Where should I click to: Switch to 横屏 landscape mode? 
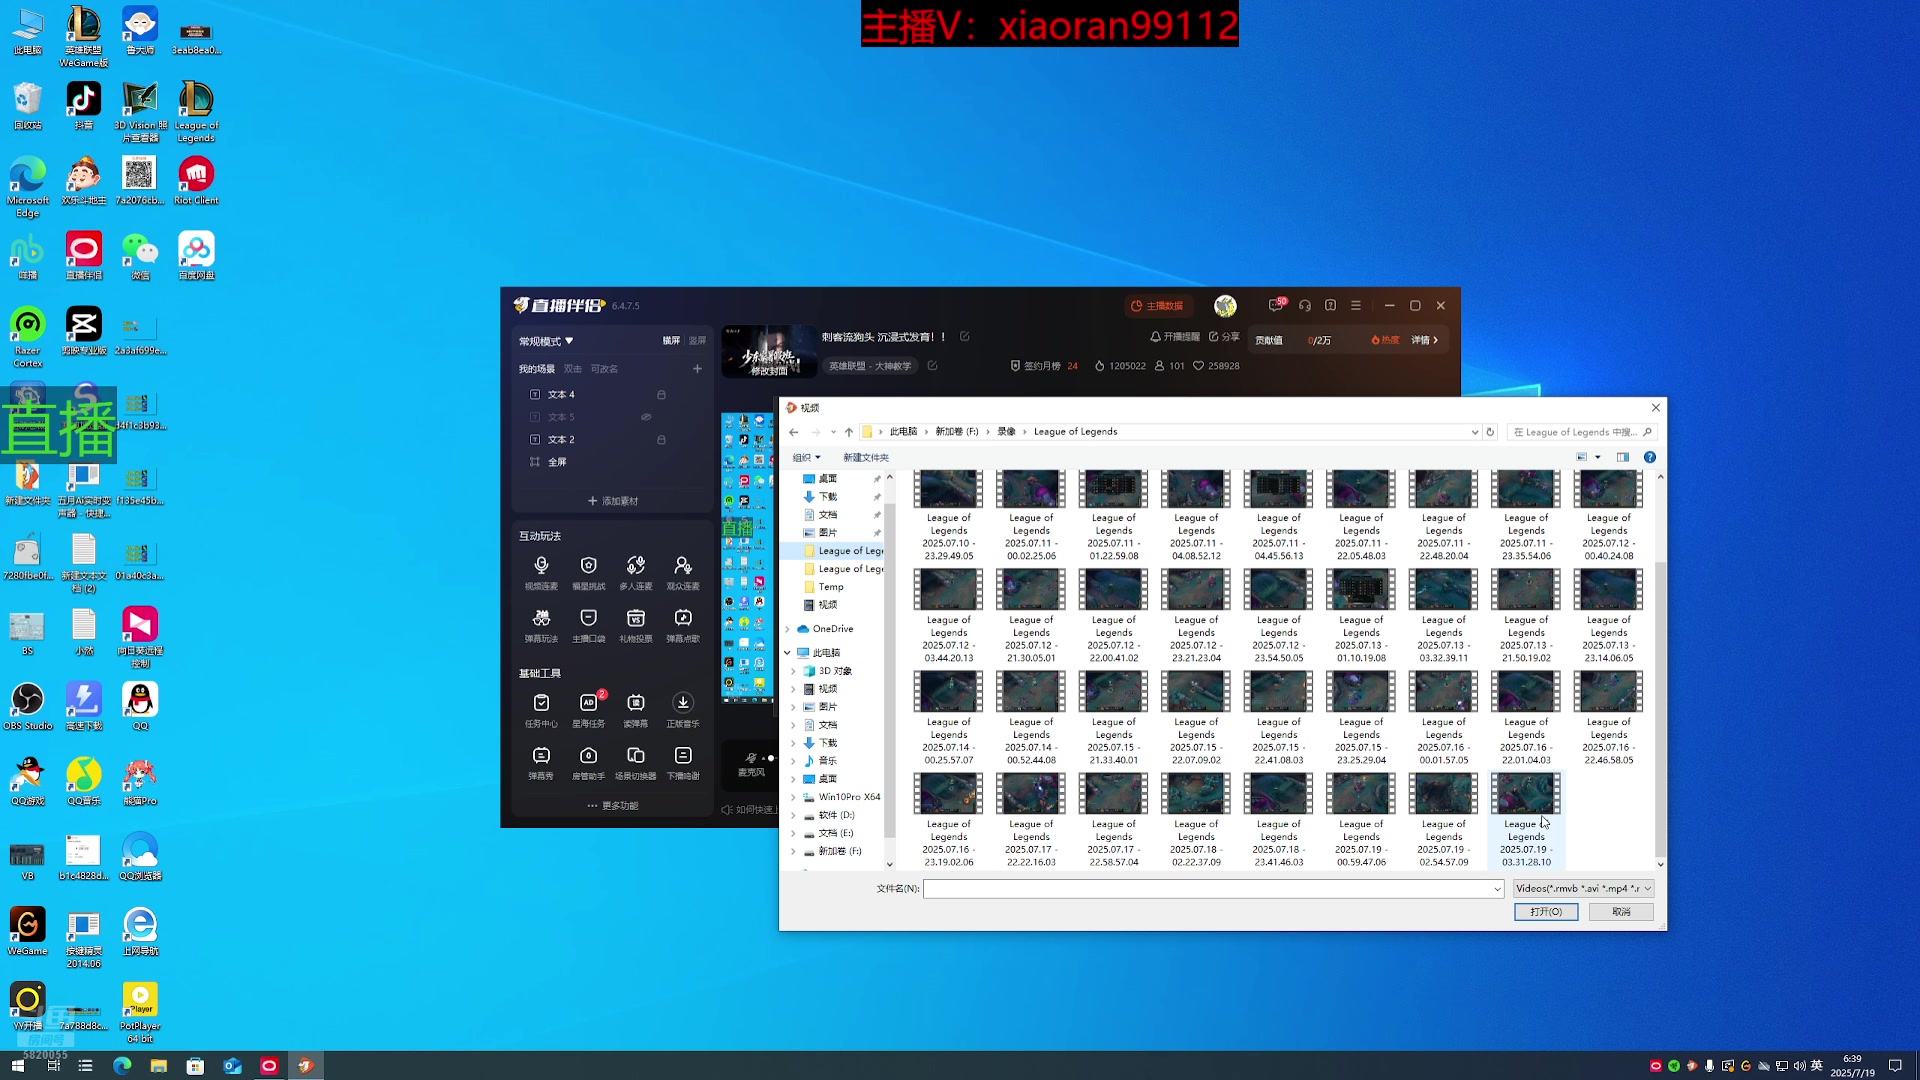tap(671, 341)
